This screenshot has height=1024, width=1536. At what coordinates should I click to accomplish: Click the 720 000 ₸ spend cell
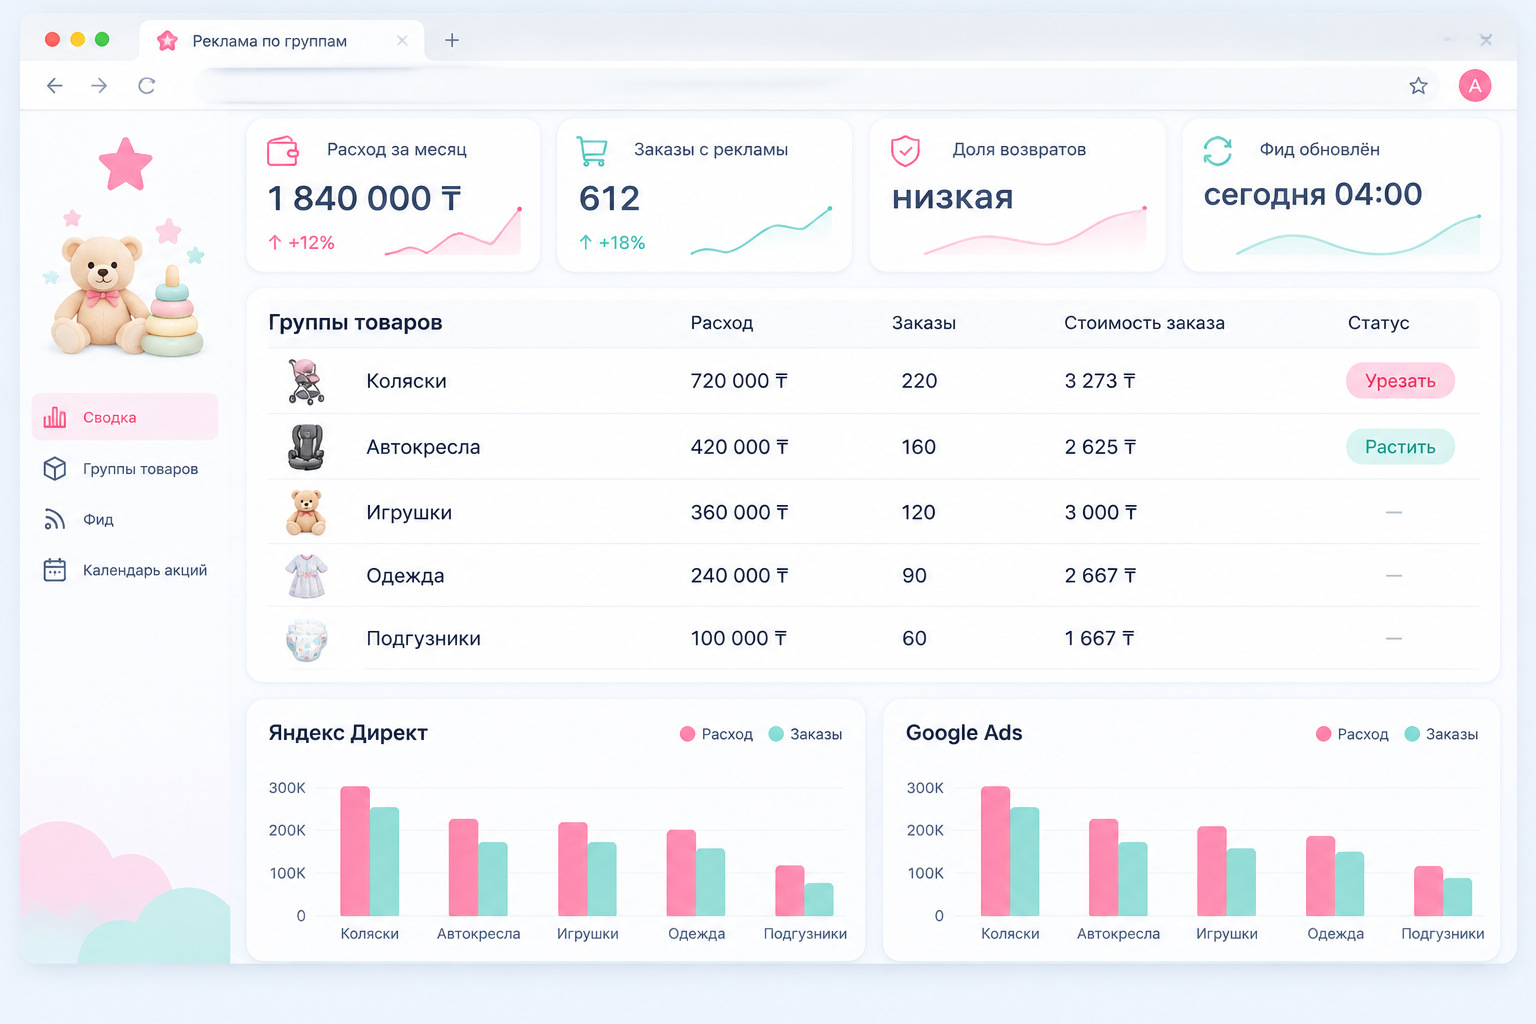739,381
